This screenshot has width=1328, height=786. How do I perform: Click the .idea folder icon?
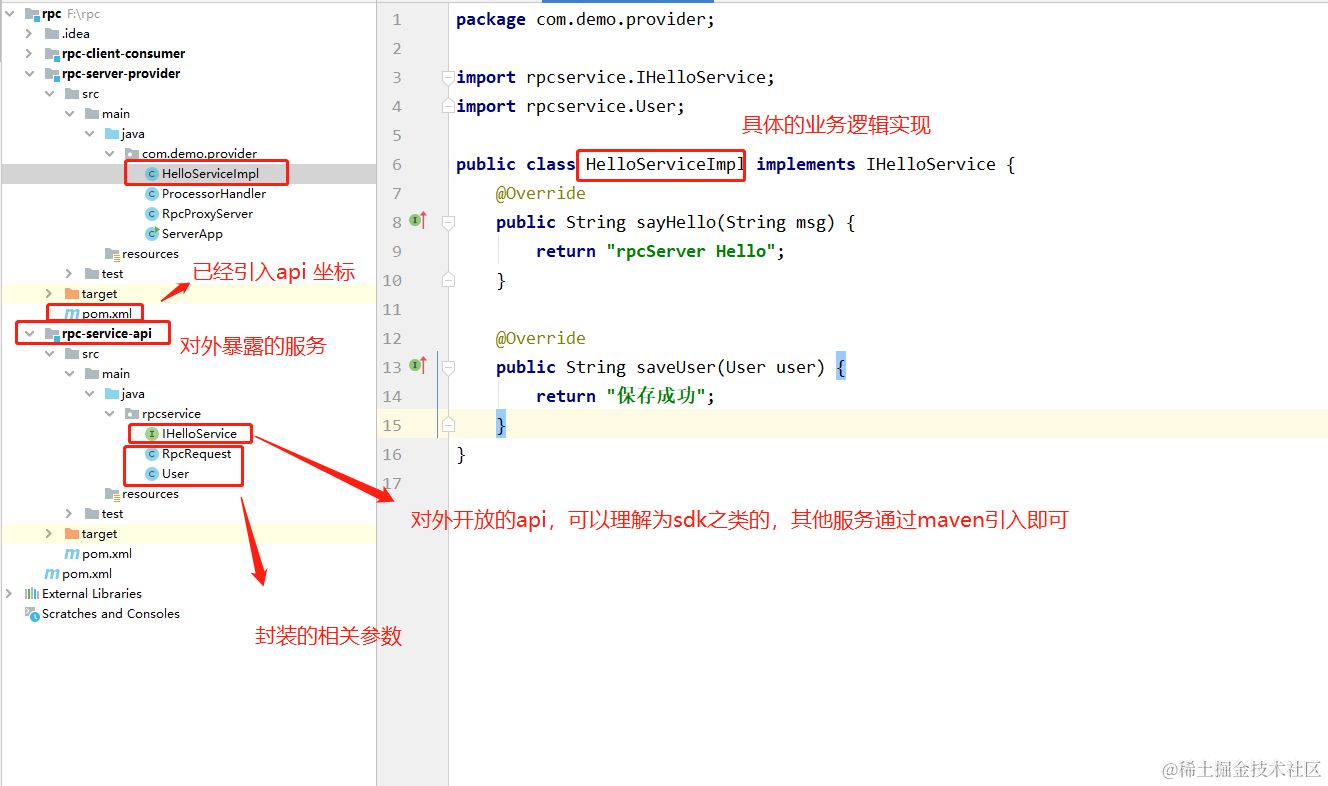click(x=51, y=34)
